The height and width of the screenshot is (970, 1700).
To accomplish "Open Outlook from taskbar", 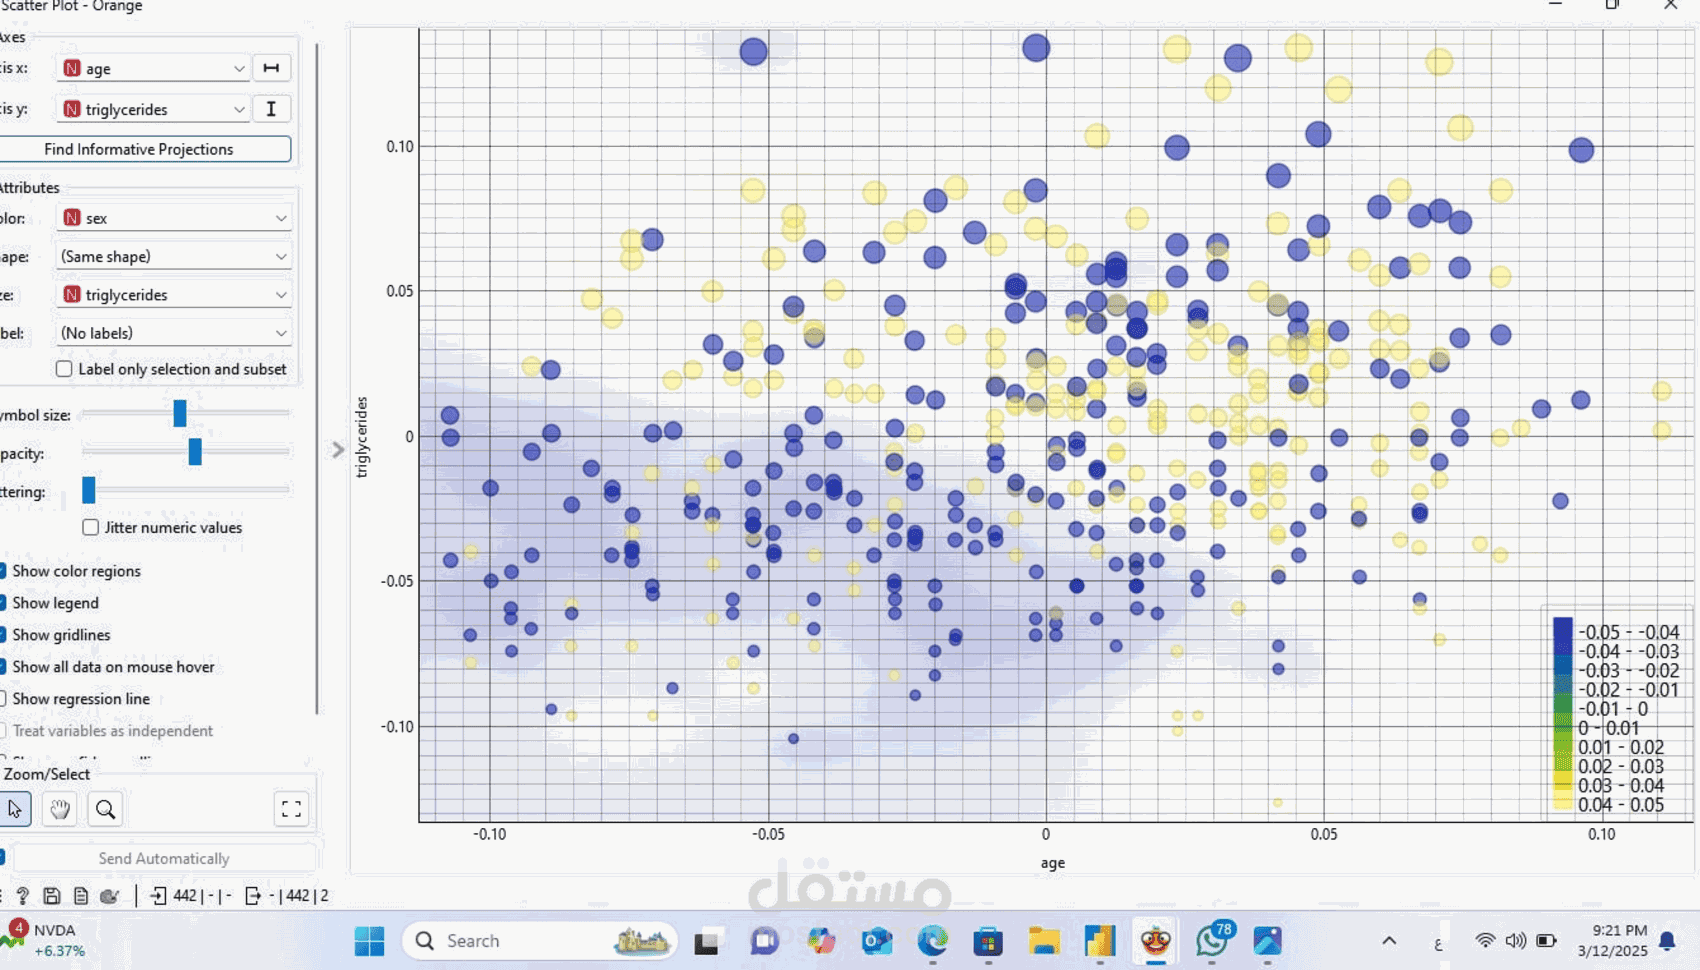I will point(877,941).
